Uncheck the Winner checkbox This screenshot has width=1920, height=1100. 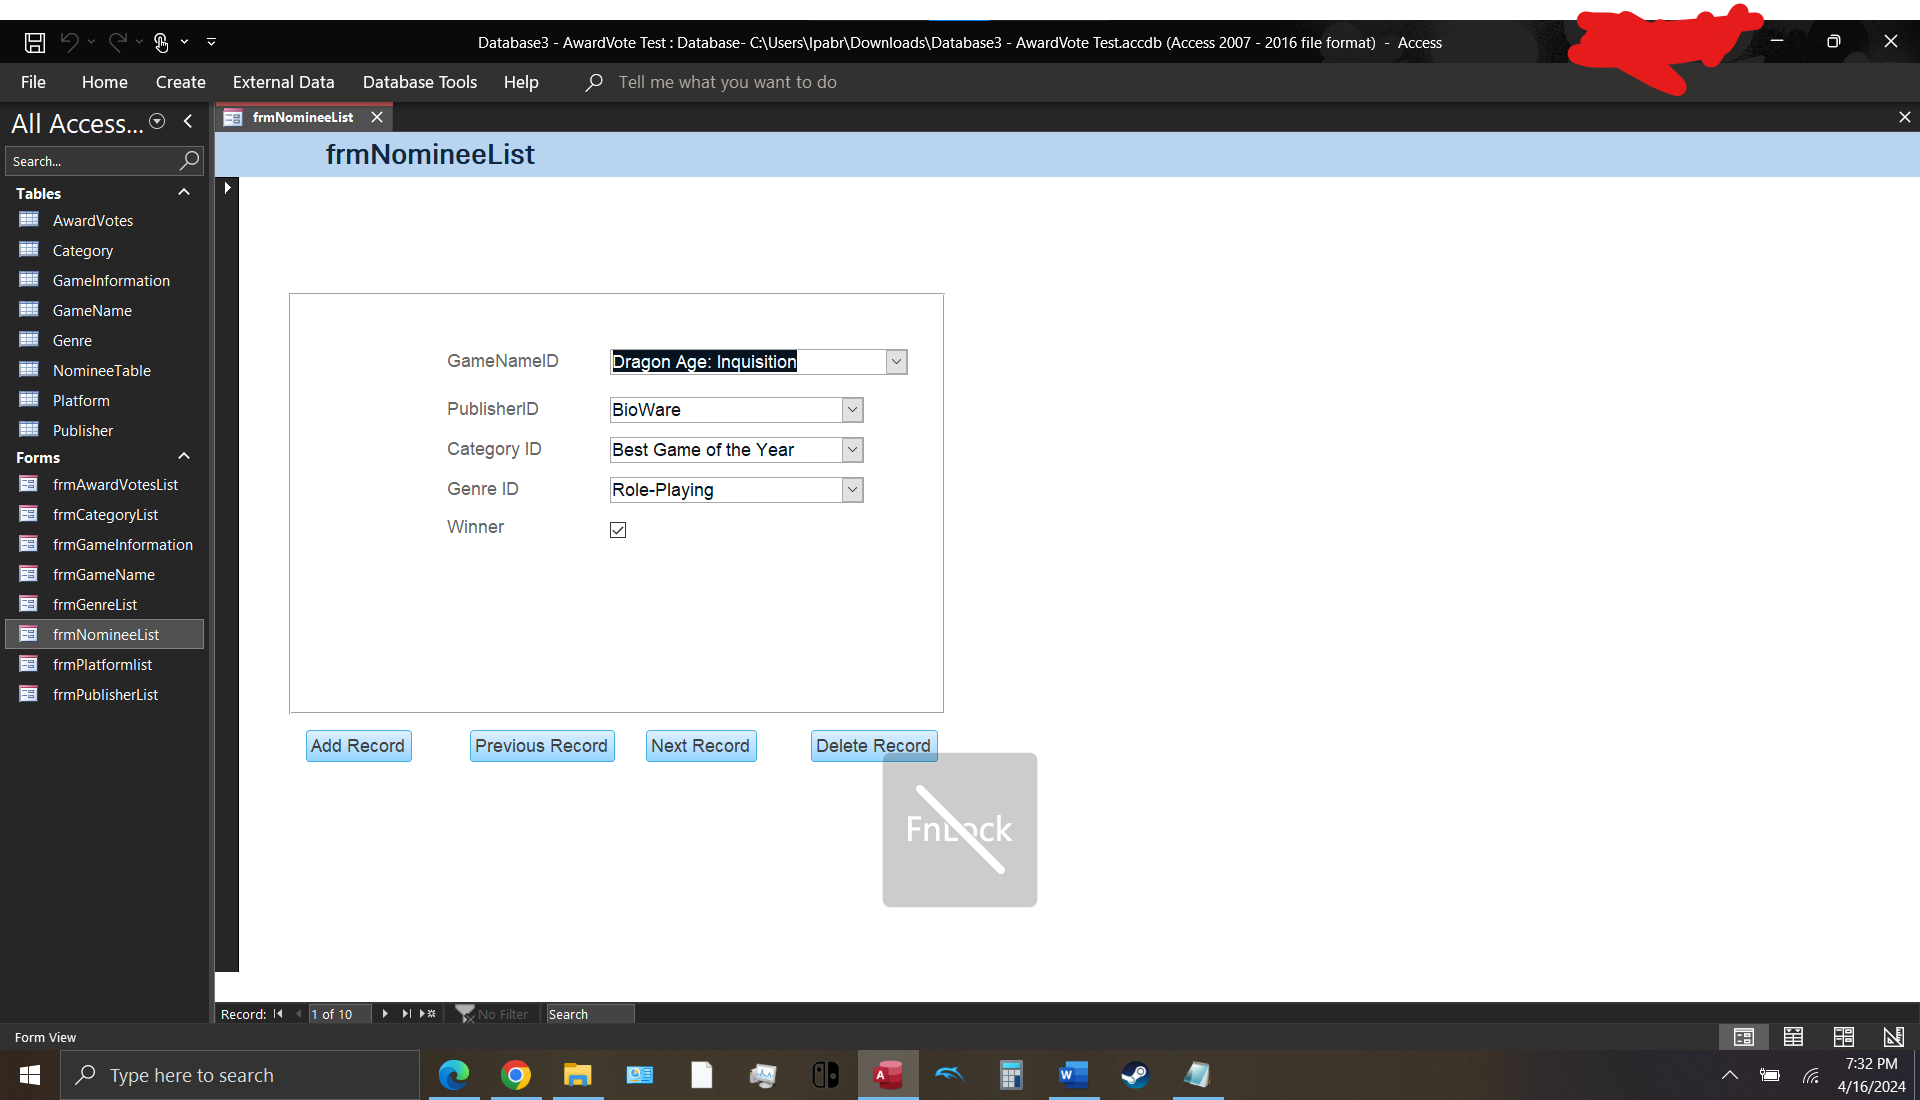point(618,530)
